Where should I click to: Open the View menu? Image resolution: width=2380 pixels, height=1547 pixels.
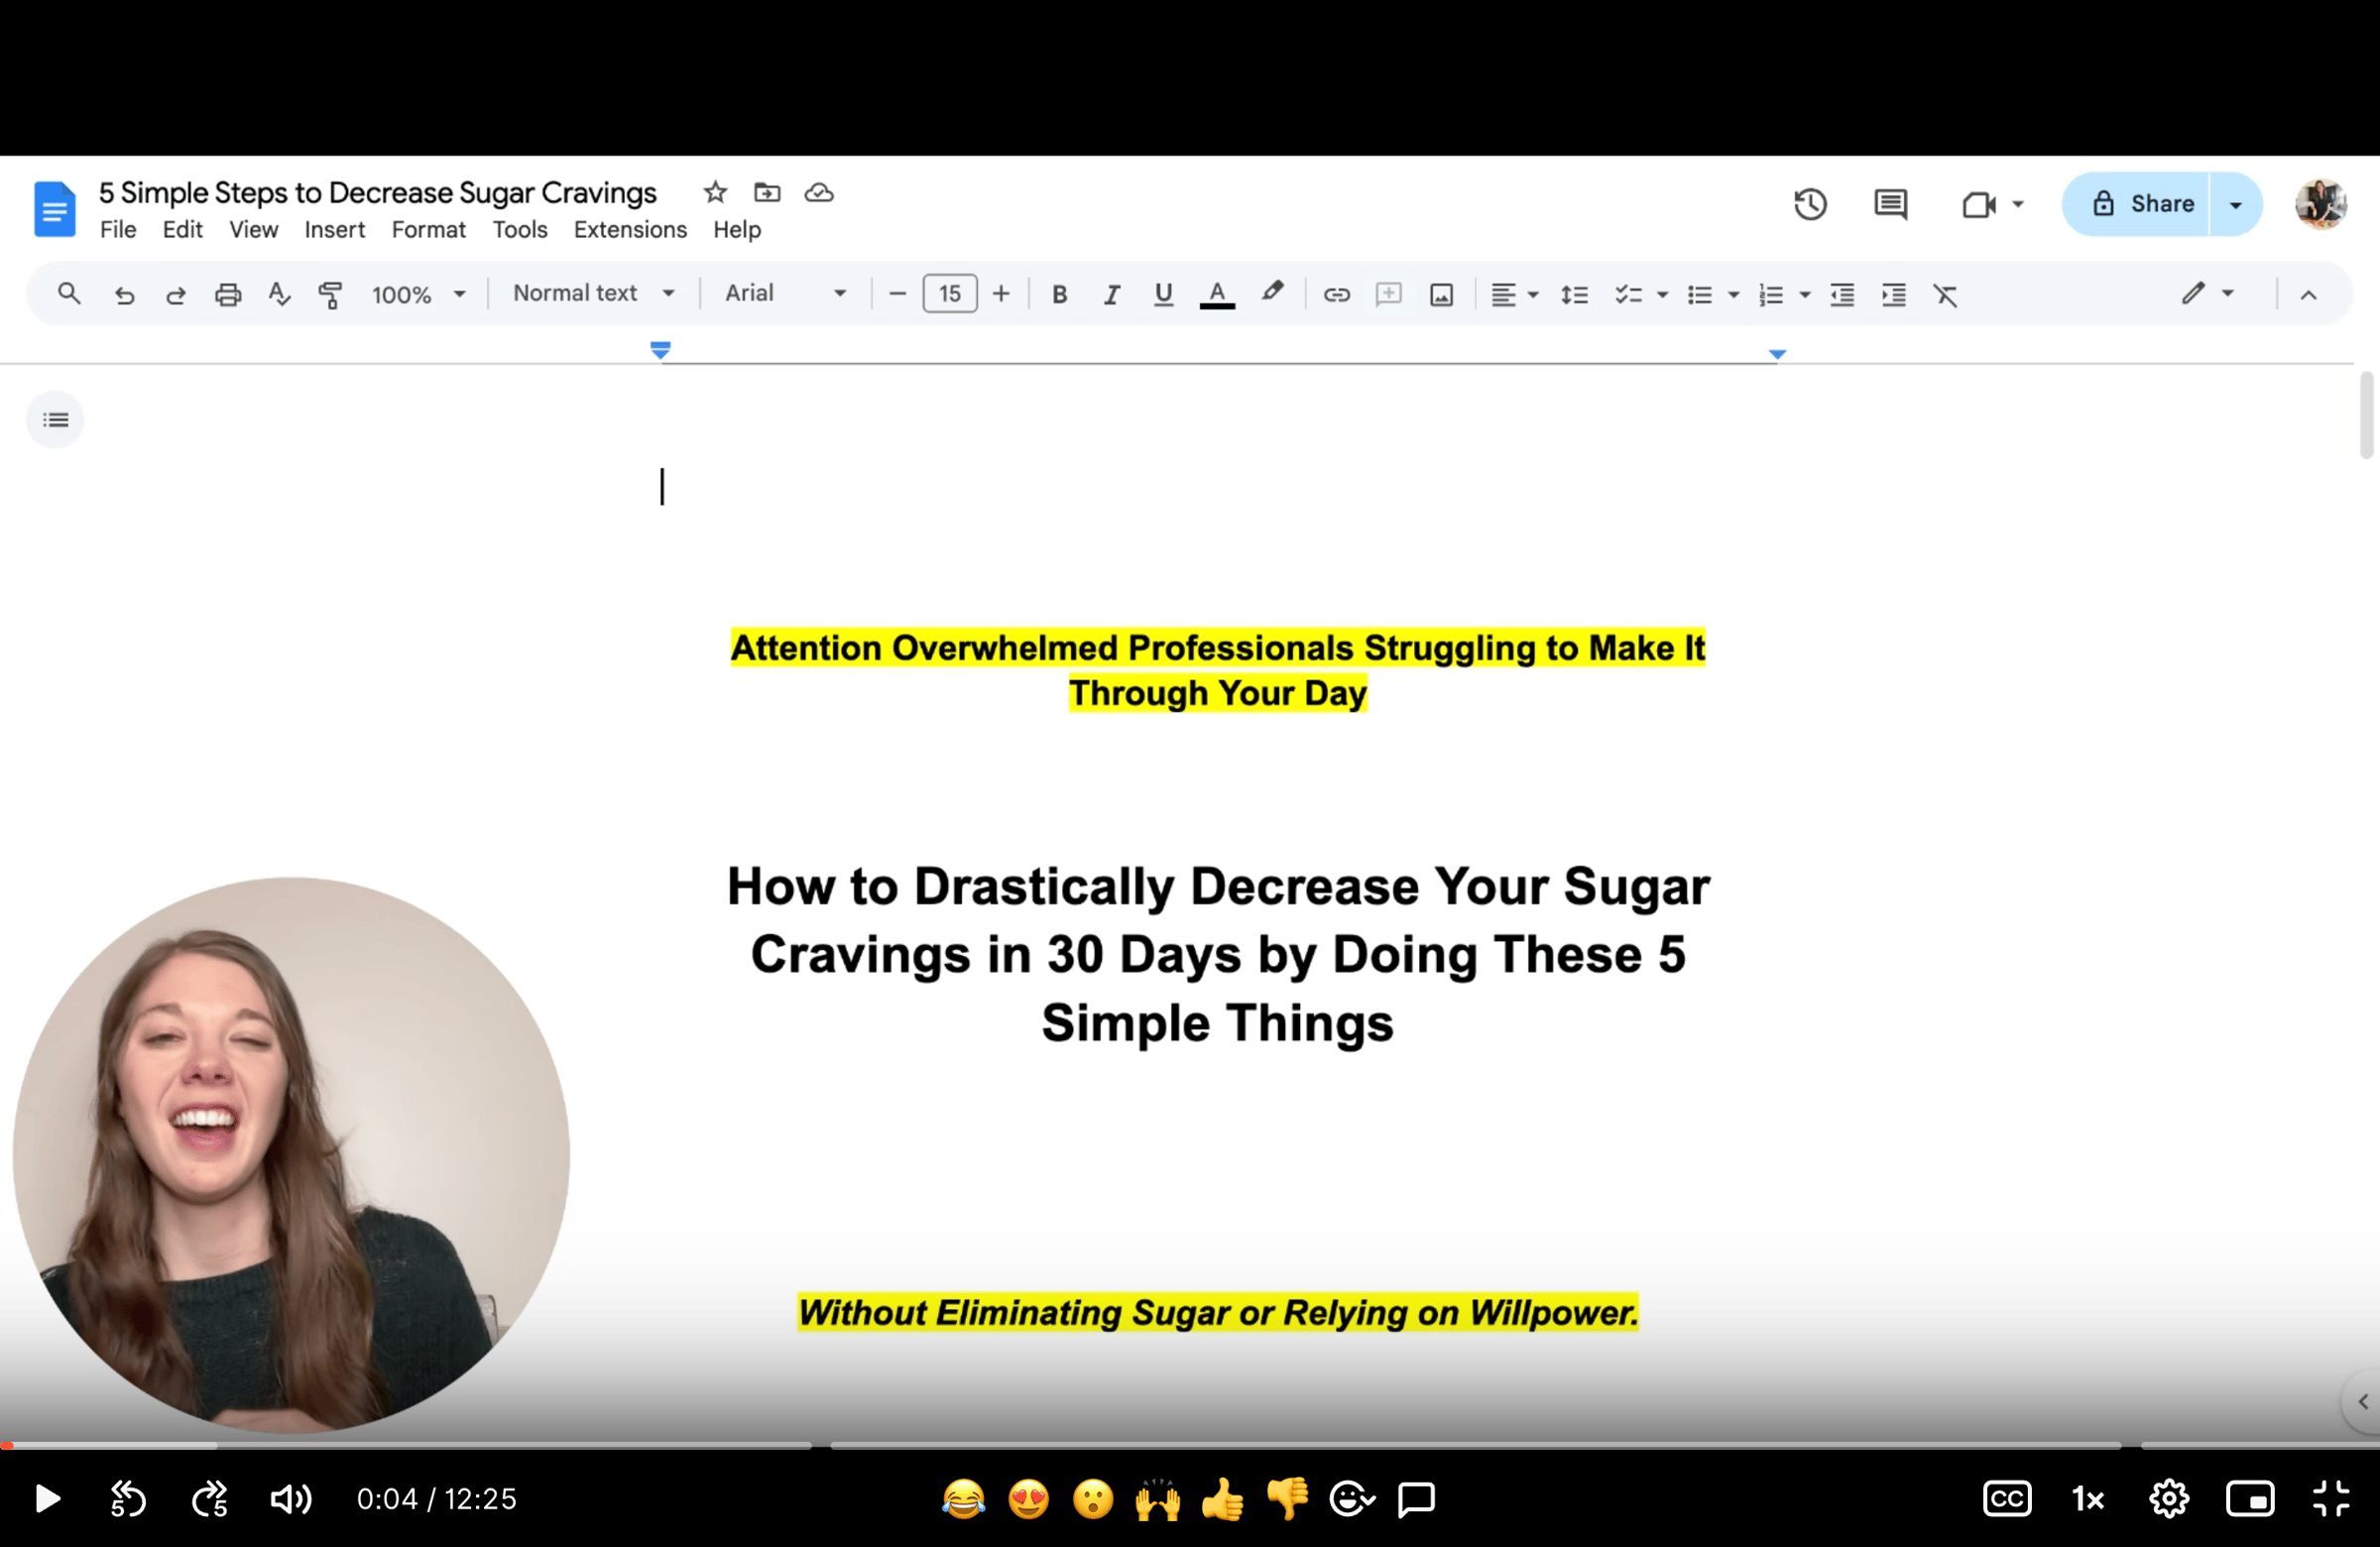[254, 230]
